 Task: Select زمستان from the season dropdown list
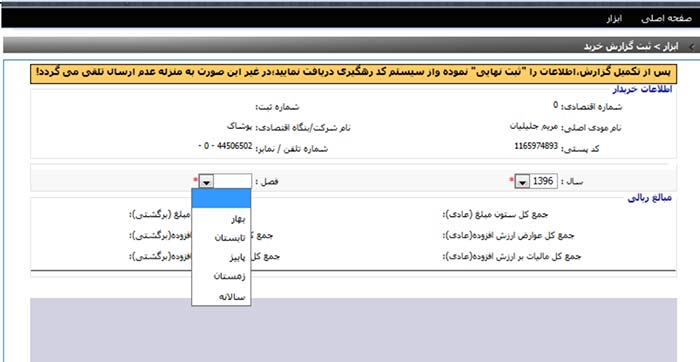click(x=221, y=277)
